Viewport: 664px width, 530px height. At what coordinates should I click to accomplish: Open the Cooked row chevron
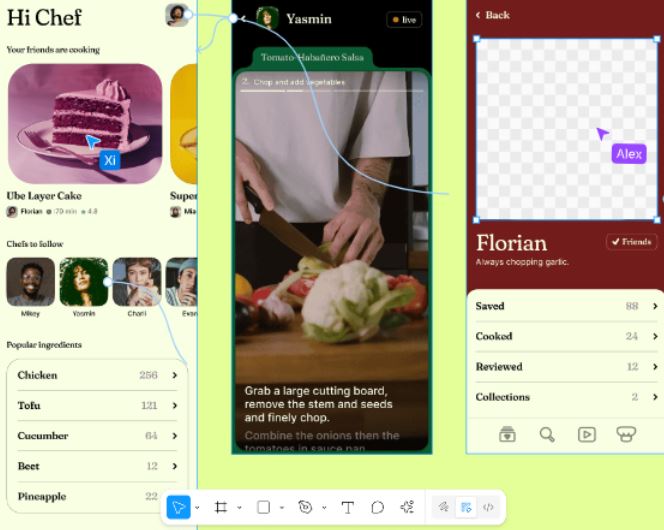point(655,336)
